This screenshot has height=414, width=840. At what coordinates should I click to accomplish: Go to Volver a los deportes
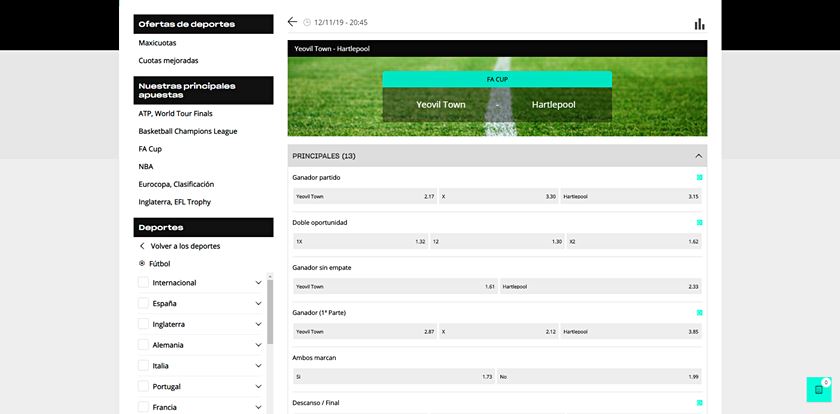(185, 246)
